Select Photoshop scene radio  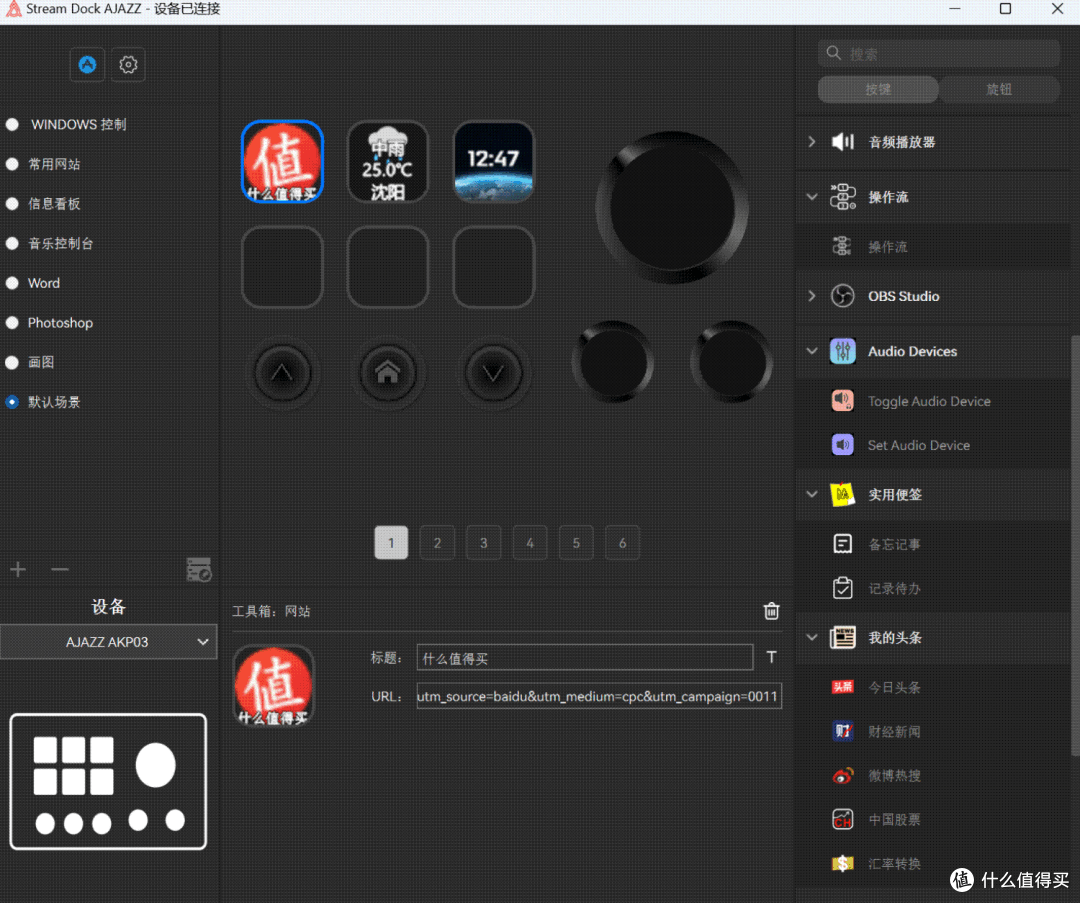click(12, 322)
